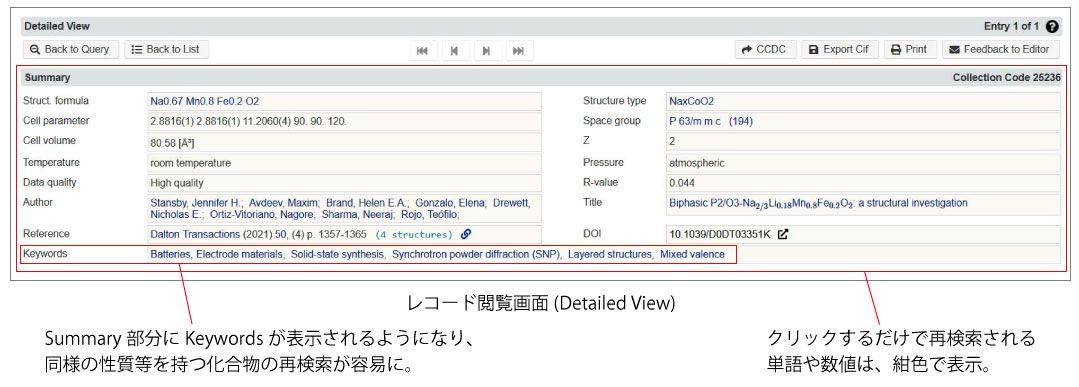Open the CCDC link button
The image size is (1079, 387).
(x=765, y=49)
